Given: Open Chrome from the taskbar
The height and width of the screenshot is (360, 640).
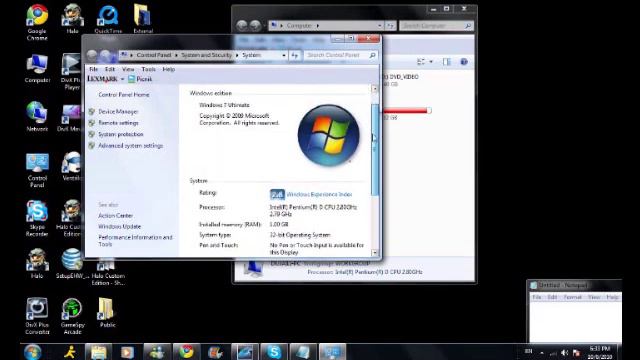Looking at the screenshot, I should pos(187,352).
